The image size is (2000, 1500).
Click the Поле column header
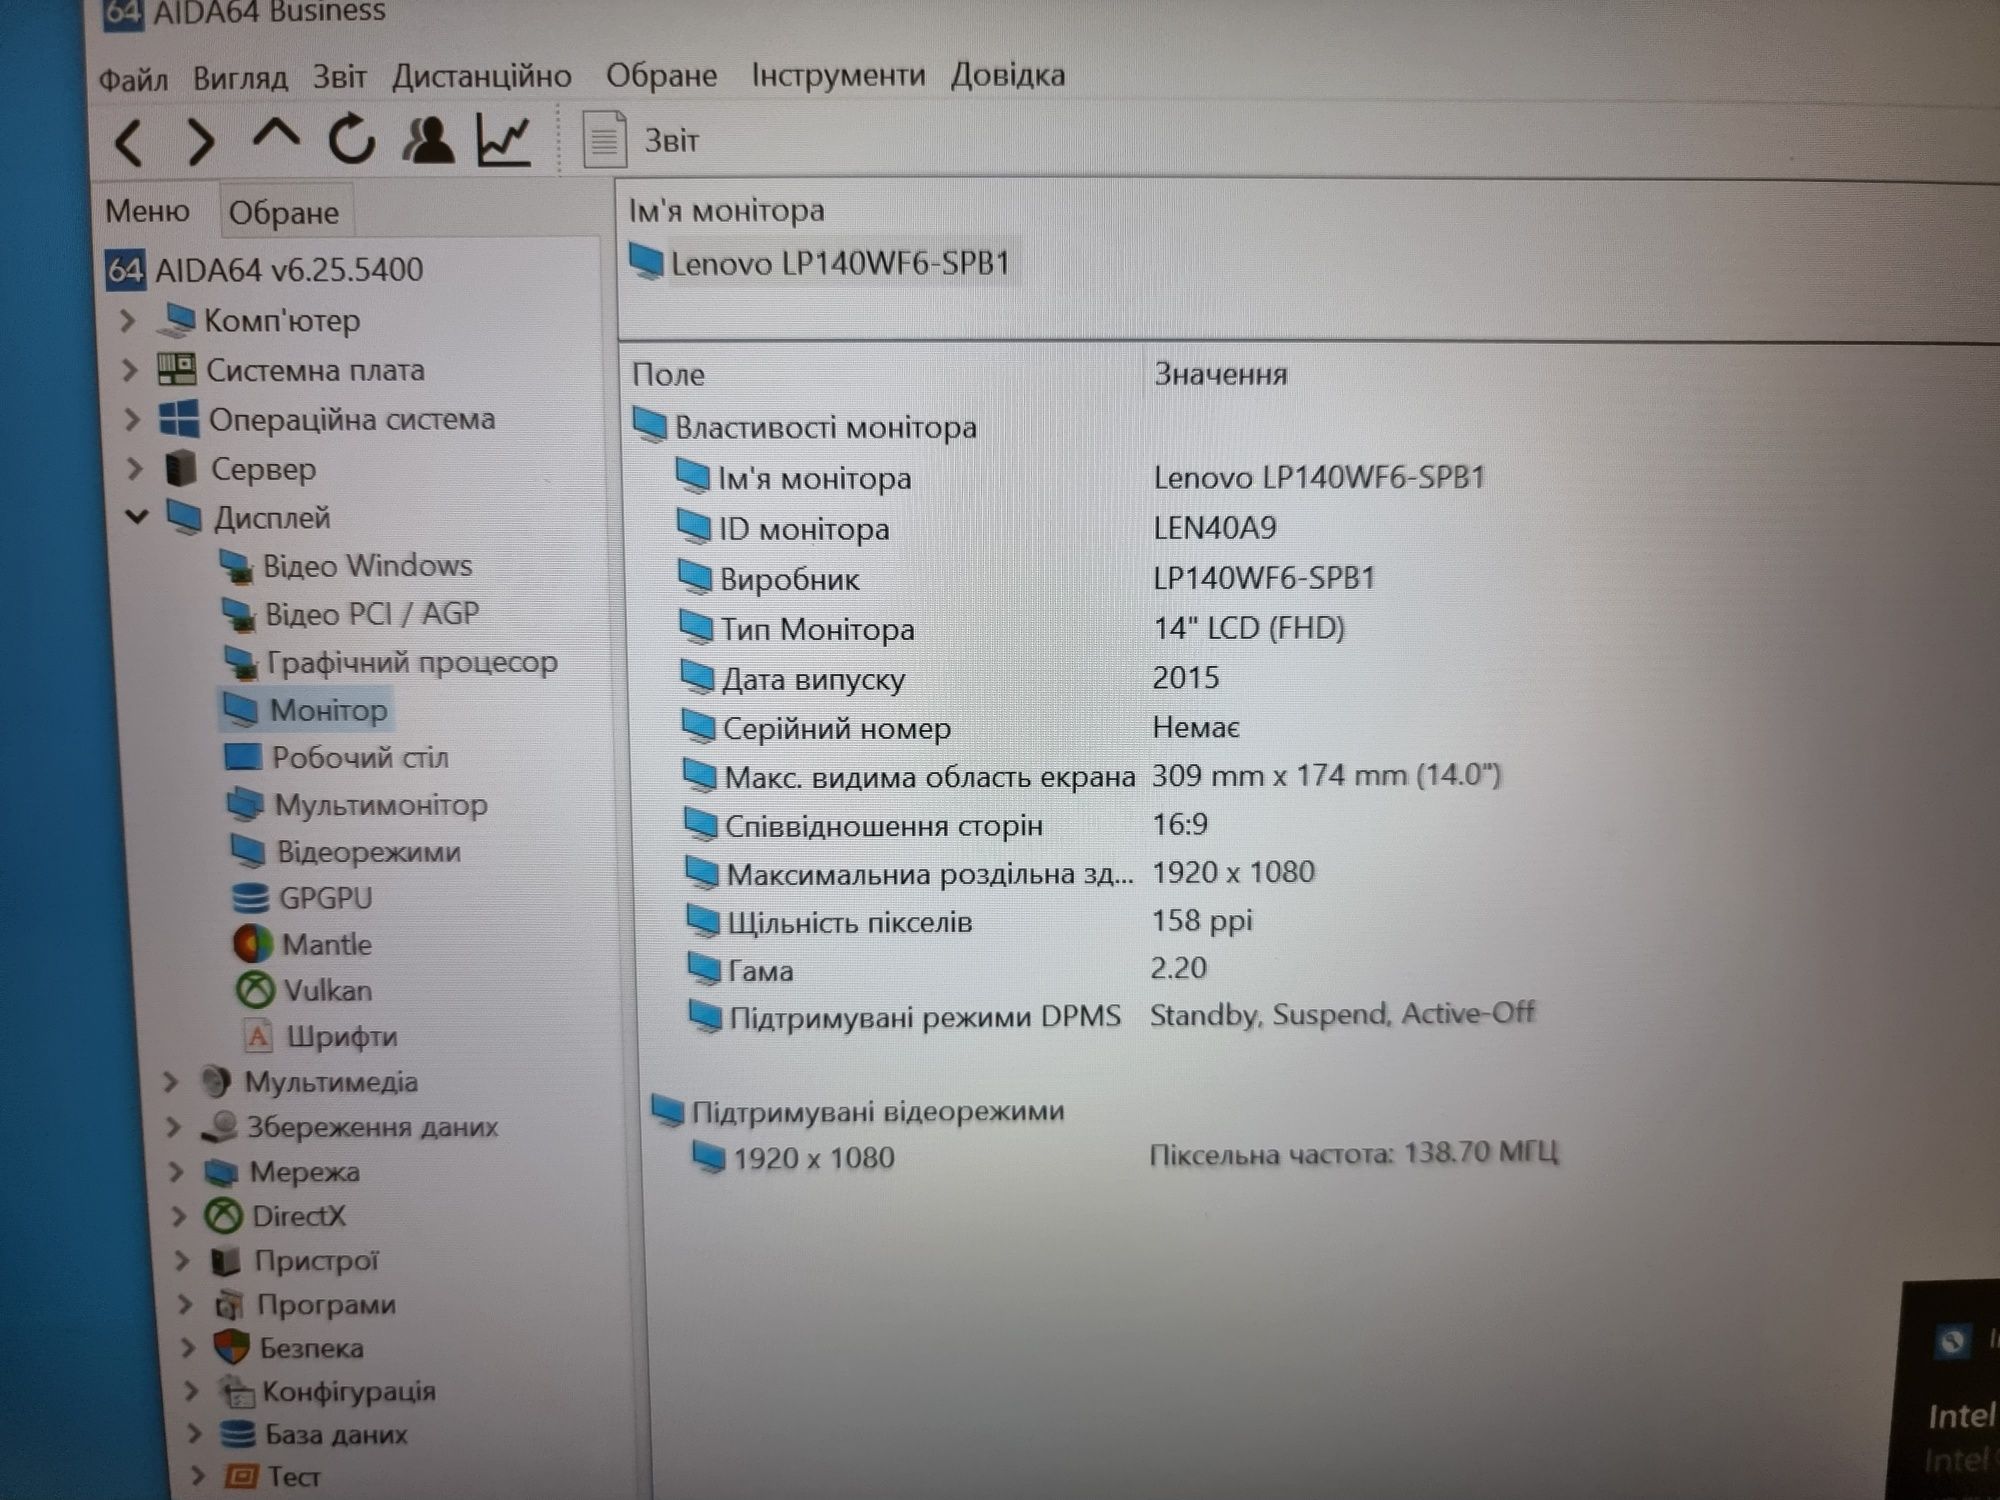[669, 375]
